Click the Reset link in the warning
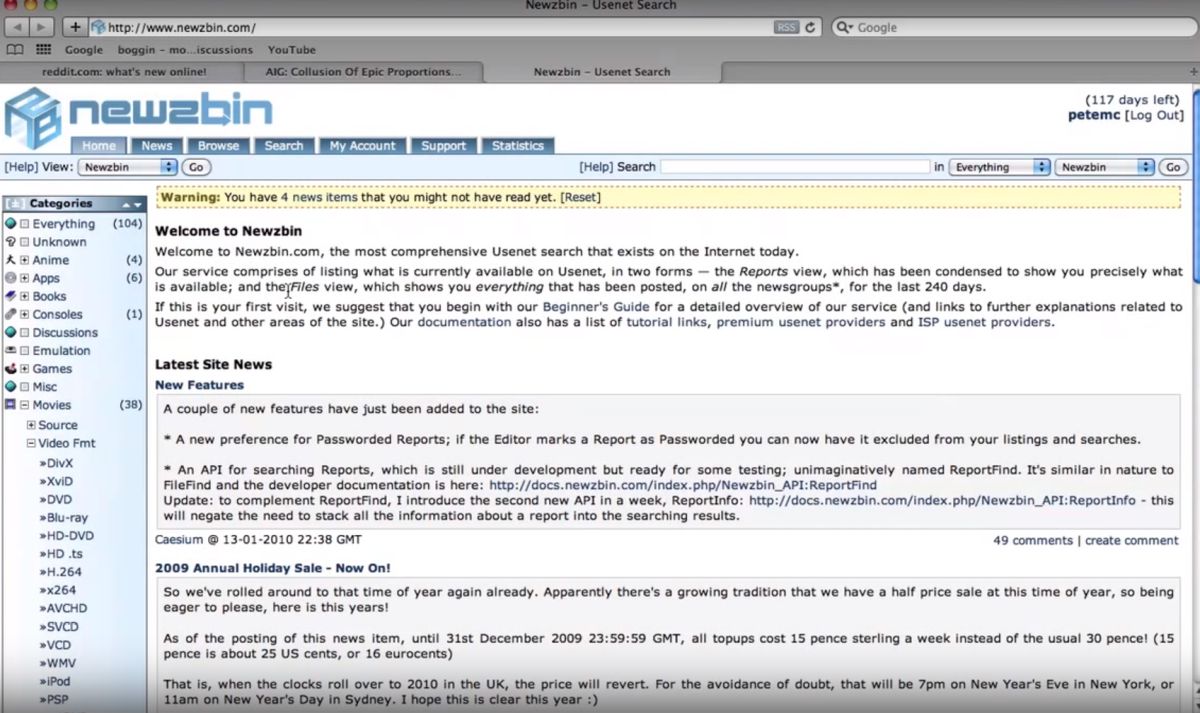This screenshot has height=713, width=1200. 580,197
